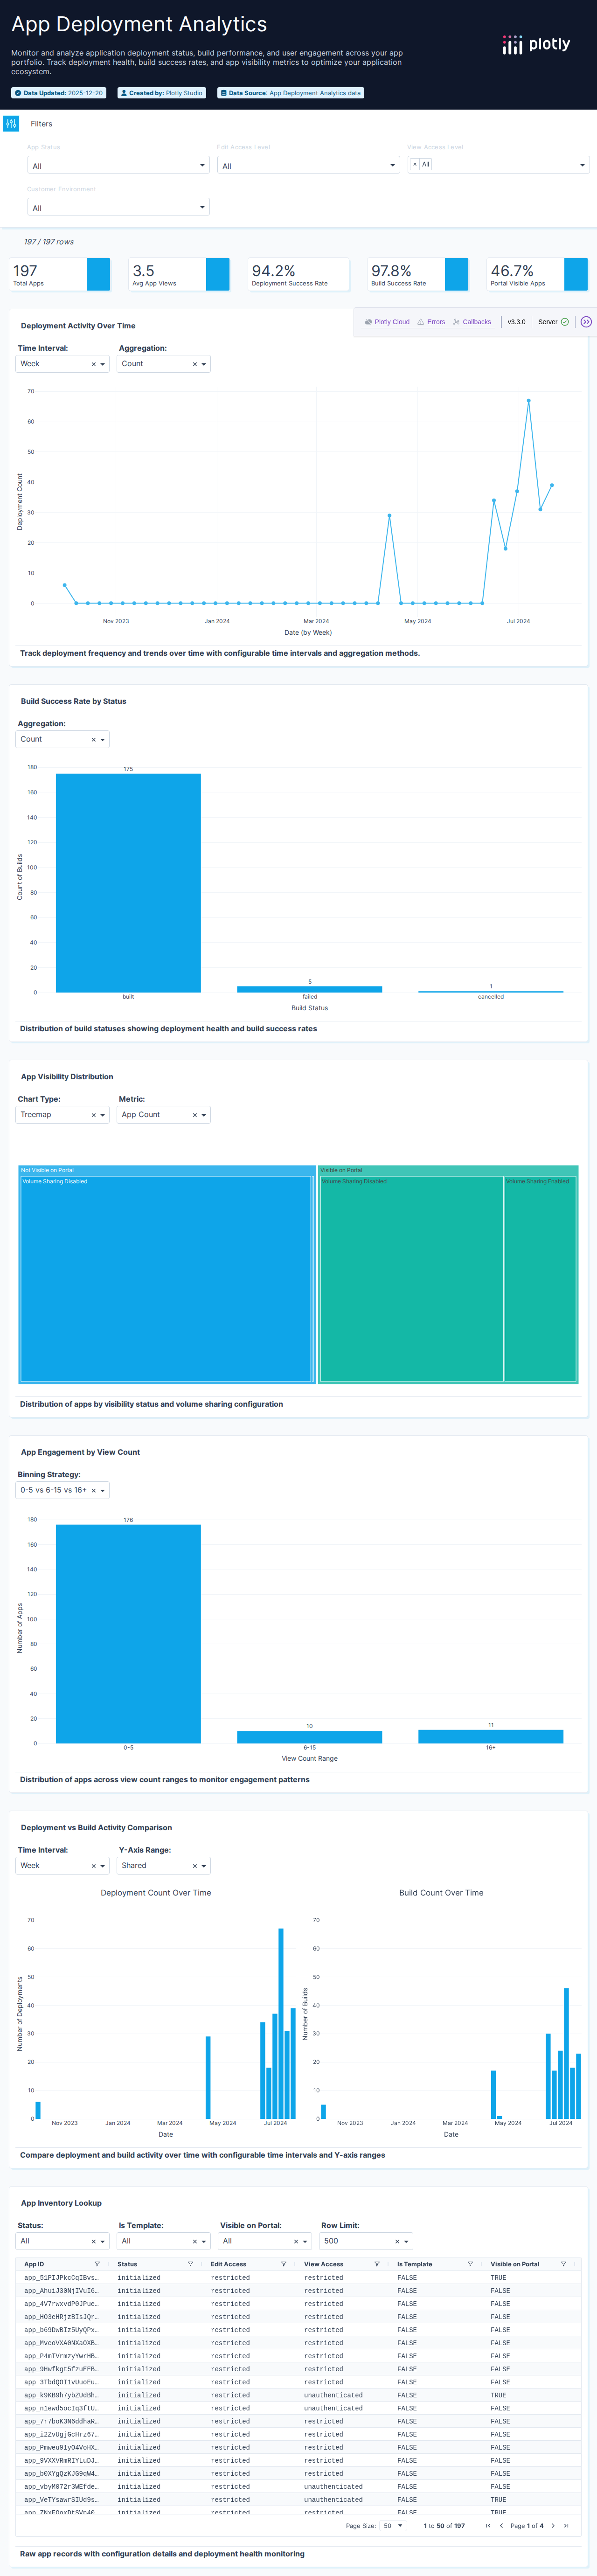Viewport: 597px width, 2576px height.
Task: Click the Portal Visible Apps card
Action: pos(537,274)
